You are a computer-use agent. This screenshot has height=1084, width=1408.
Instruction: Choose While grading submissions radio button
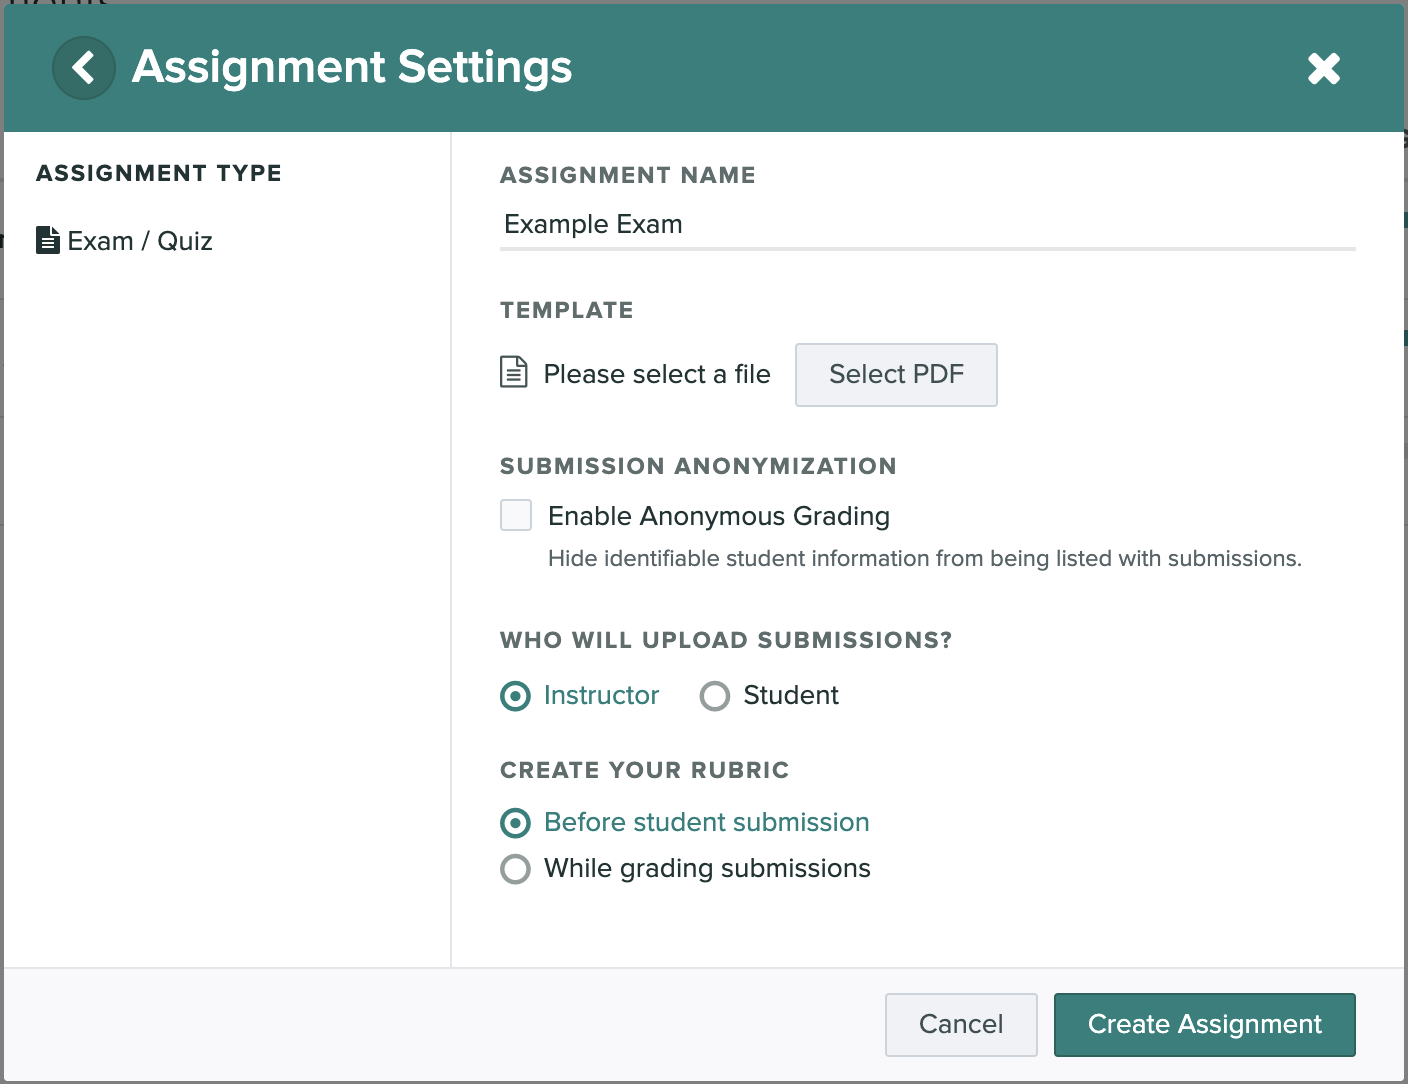tap(515, 869)
